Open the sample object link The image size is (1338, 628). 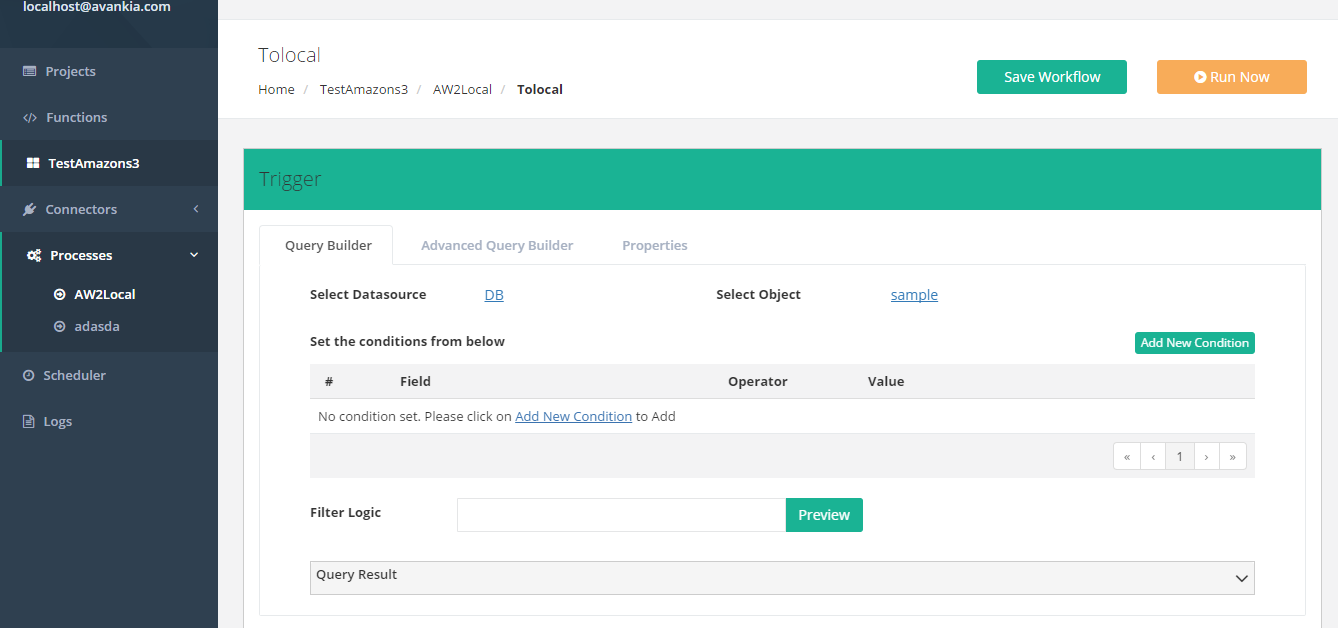pos(914,295)
